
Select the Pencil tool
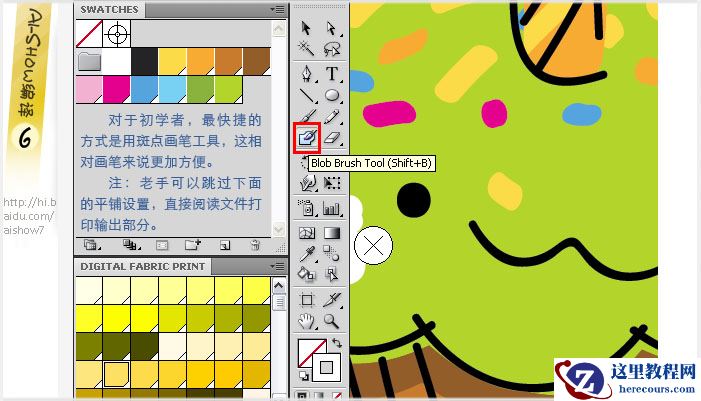[x=332, y=117]
